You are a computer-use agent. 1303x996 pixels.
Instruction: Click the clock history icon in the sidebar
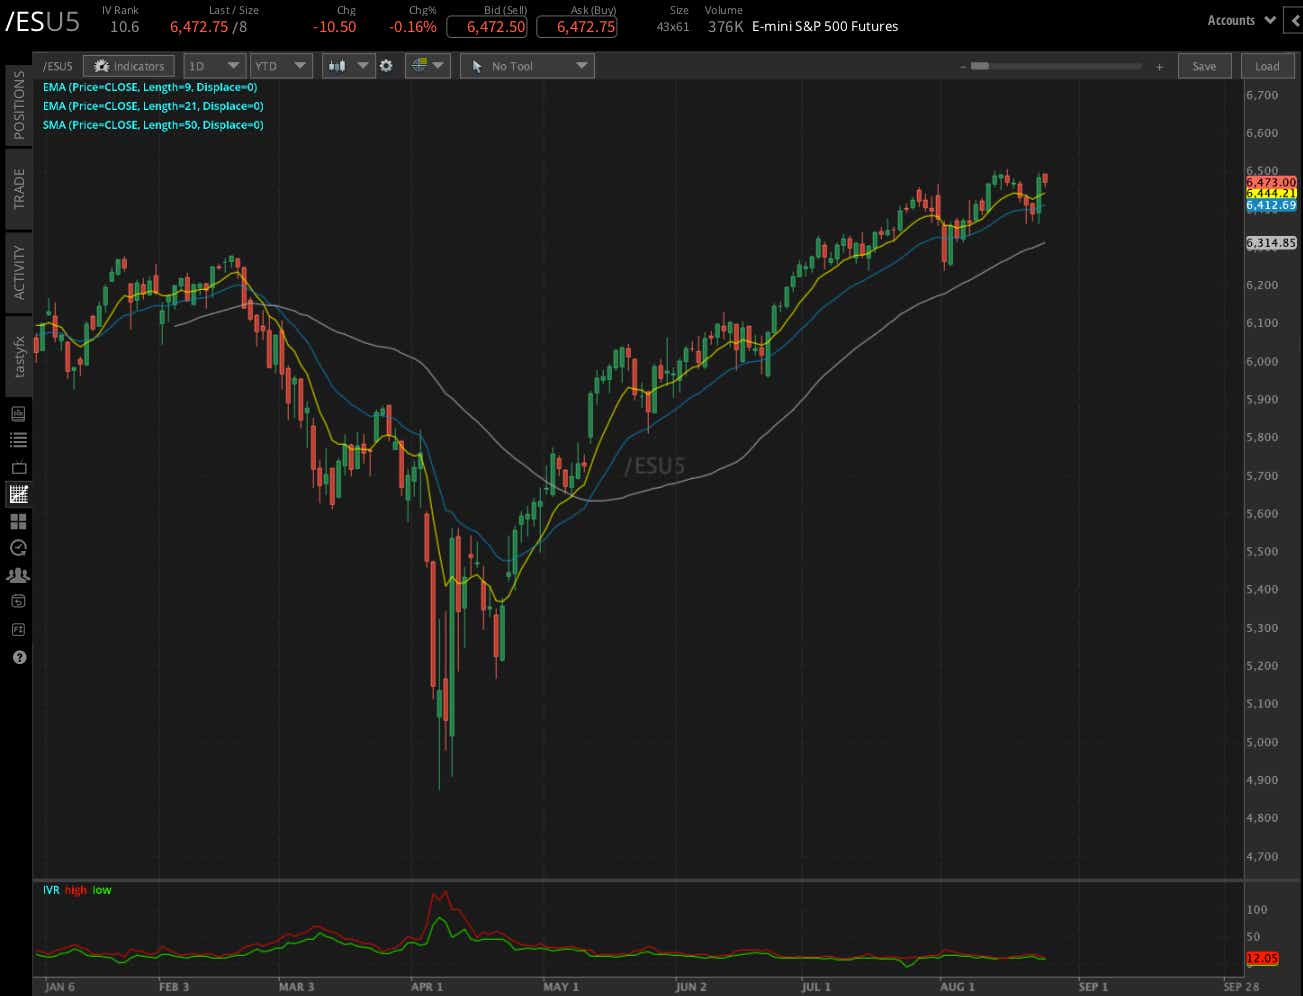point(17,548)
